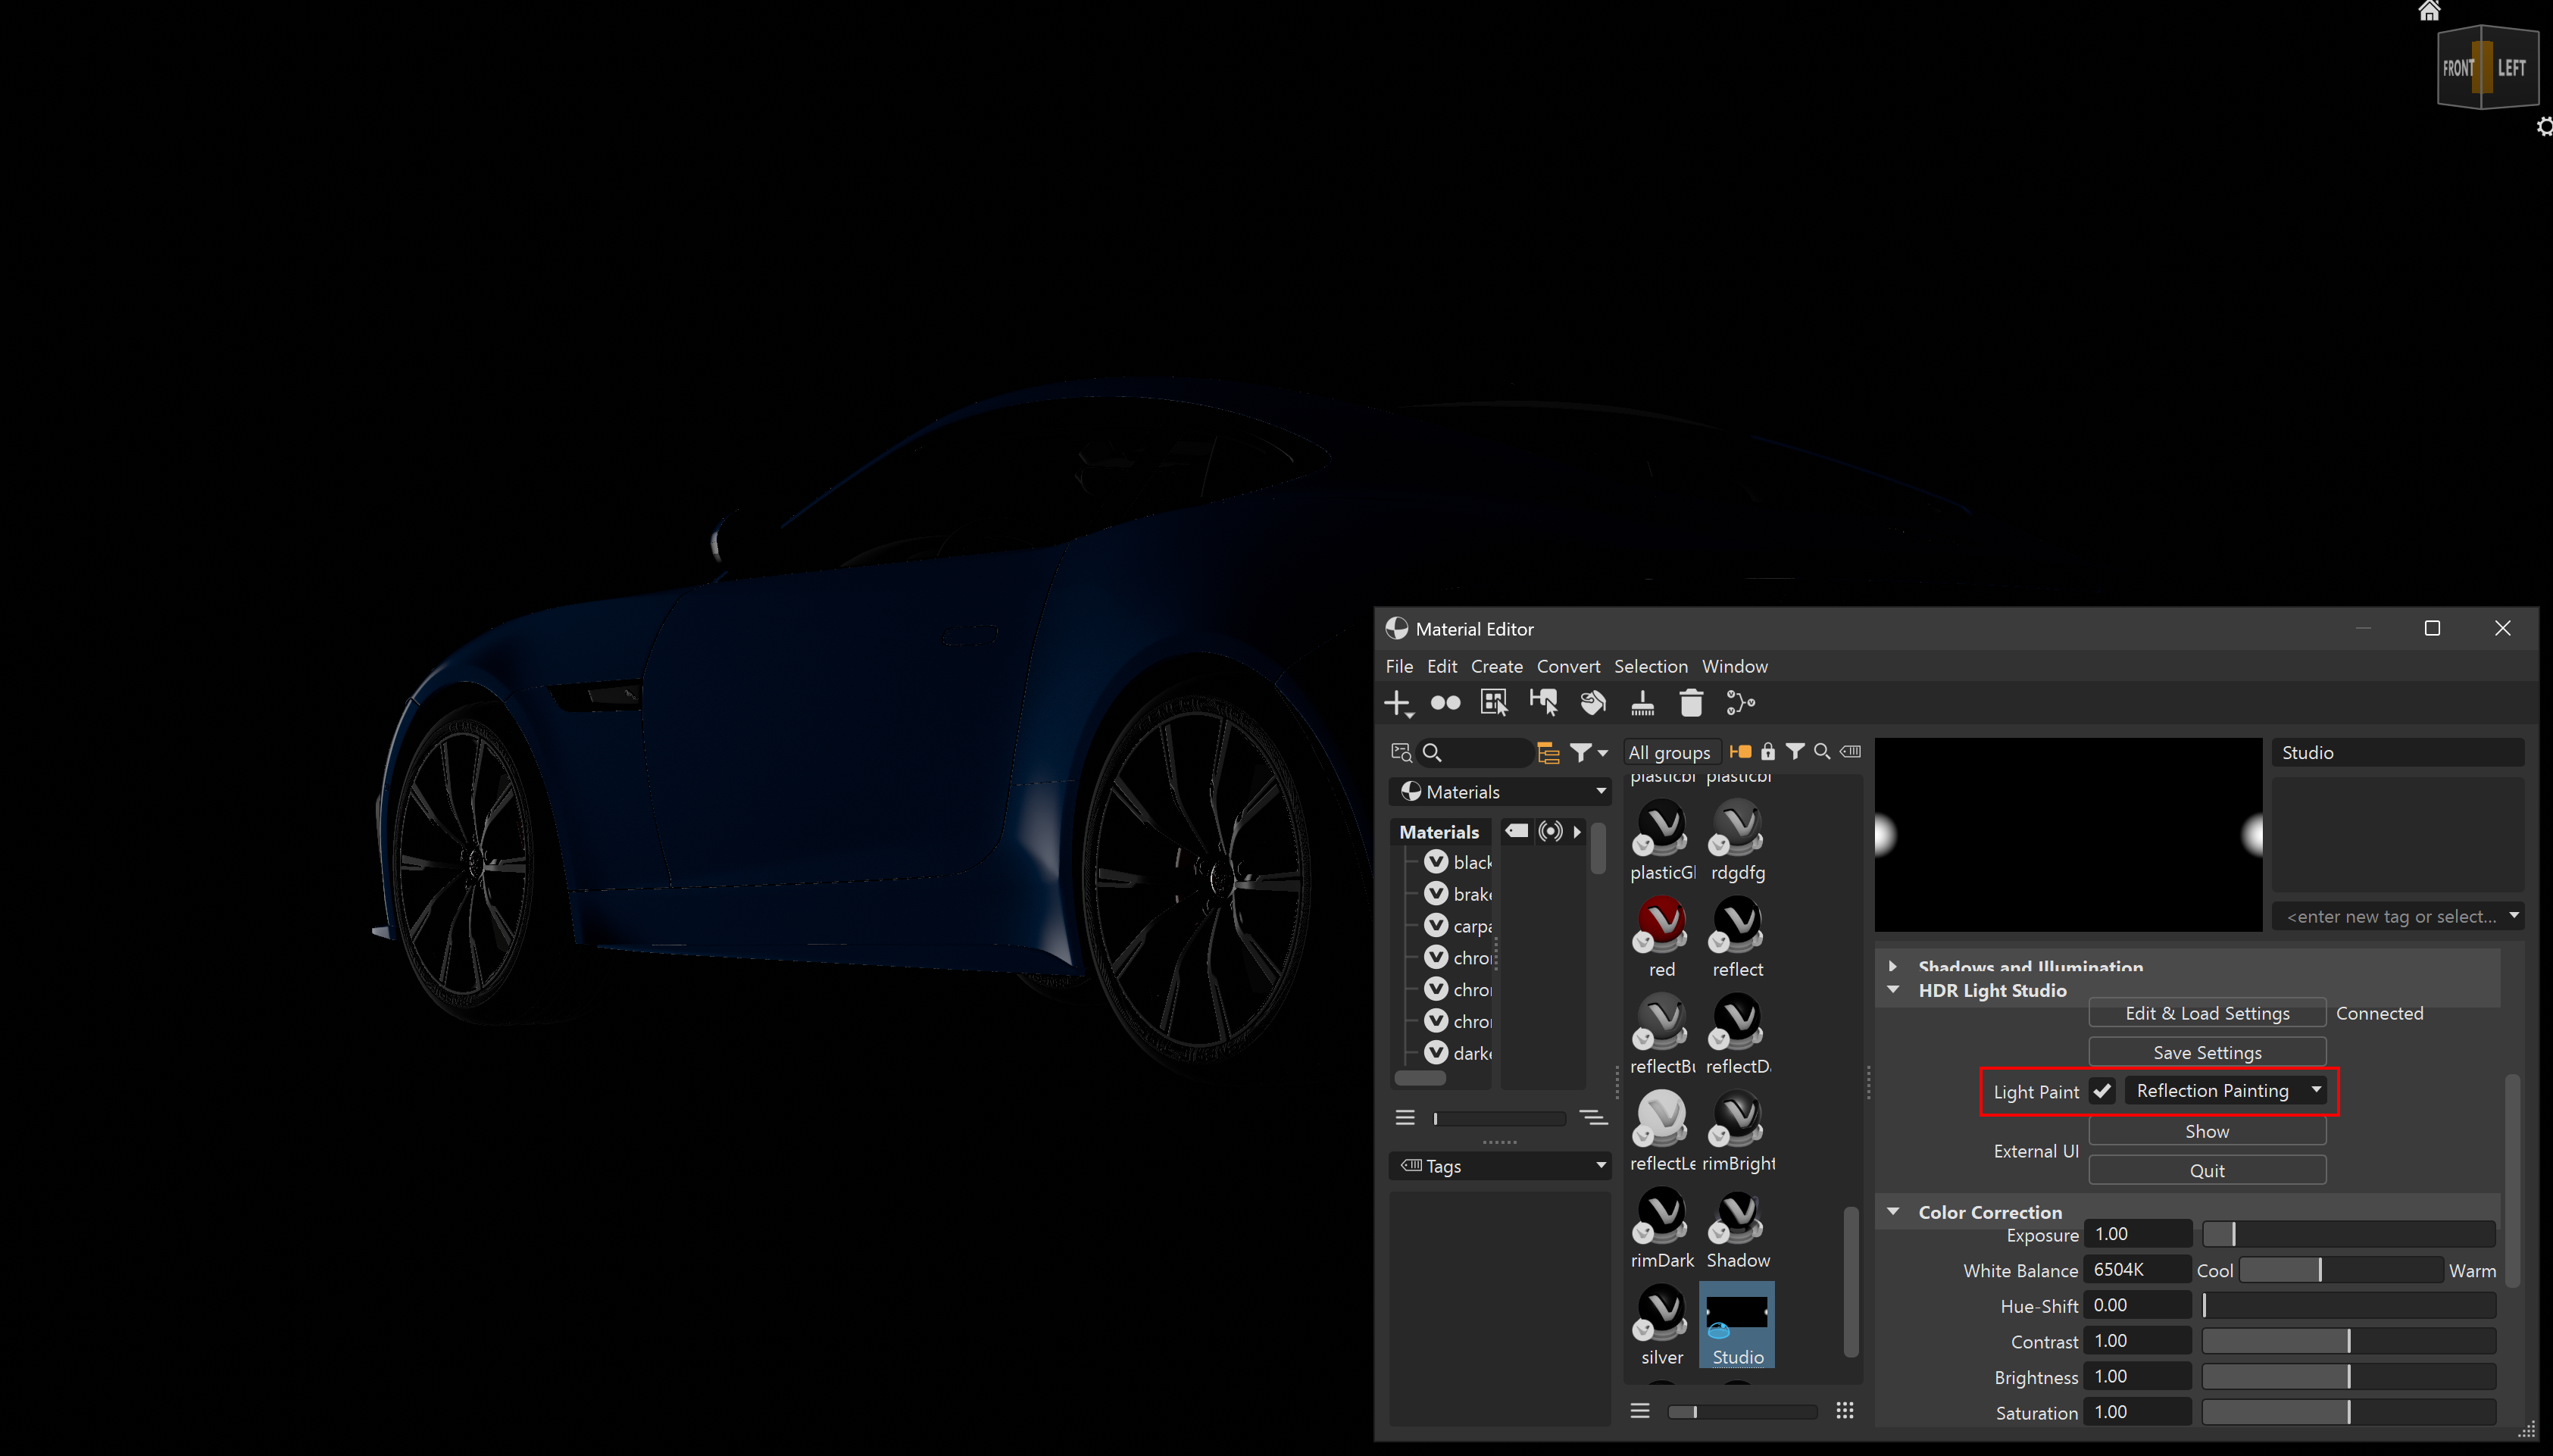Viewport: 2553px width, 1456px height.
Task: Delete selected material with trash icon
Action: [x=1691, y=702]
